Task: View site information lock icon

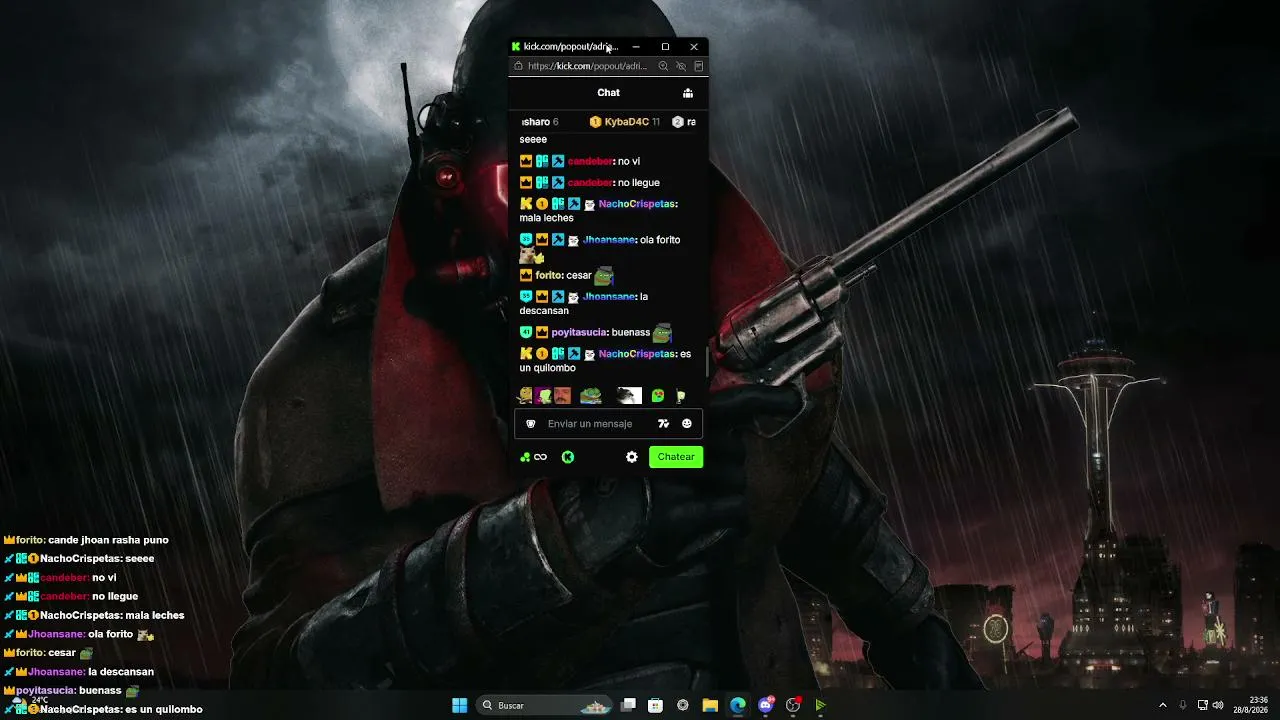Action: (x=518, y=66)
